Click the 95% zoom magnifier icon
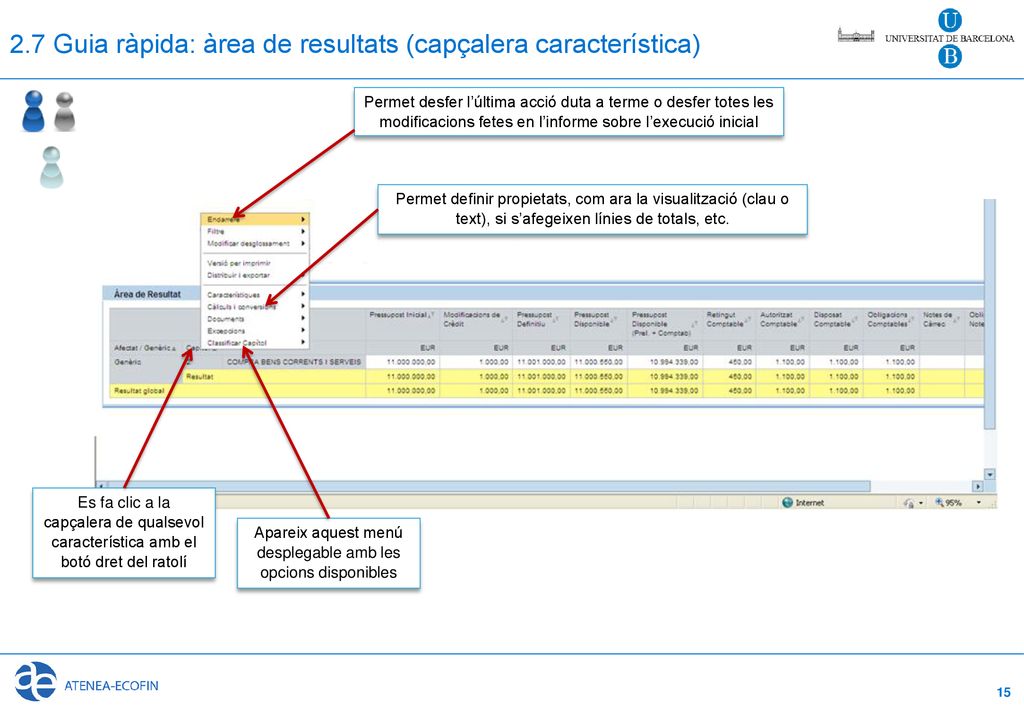1024x709 pixels. click(x=939, y=503)
